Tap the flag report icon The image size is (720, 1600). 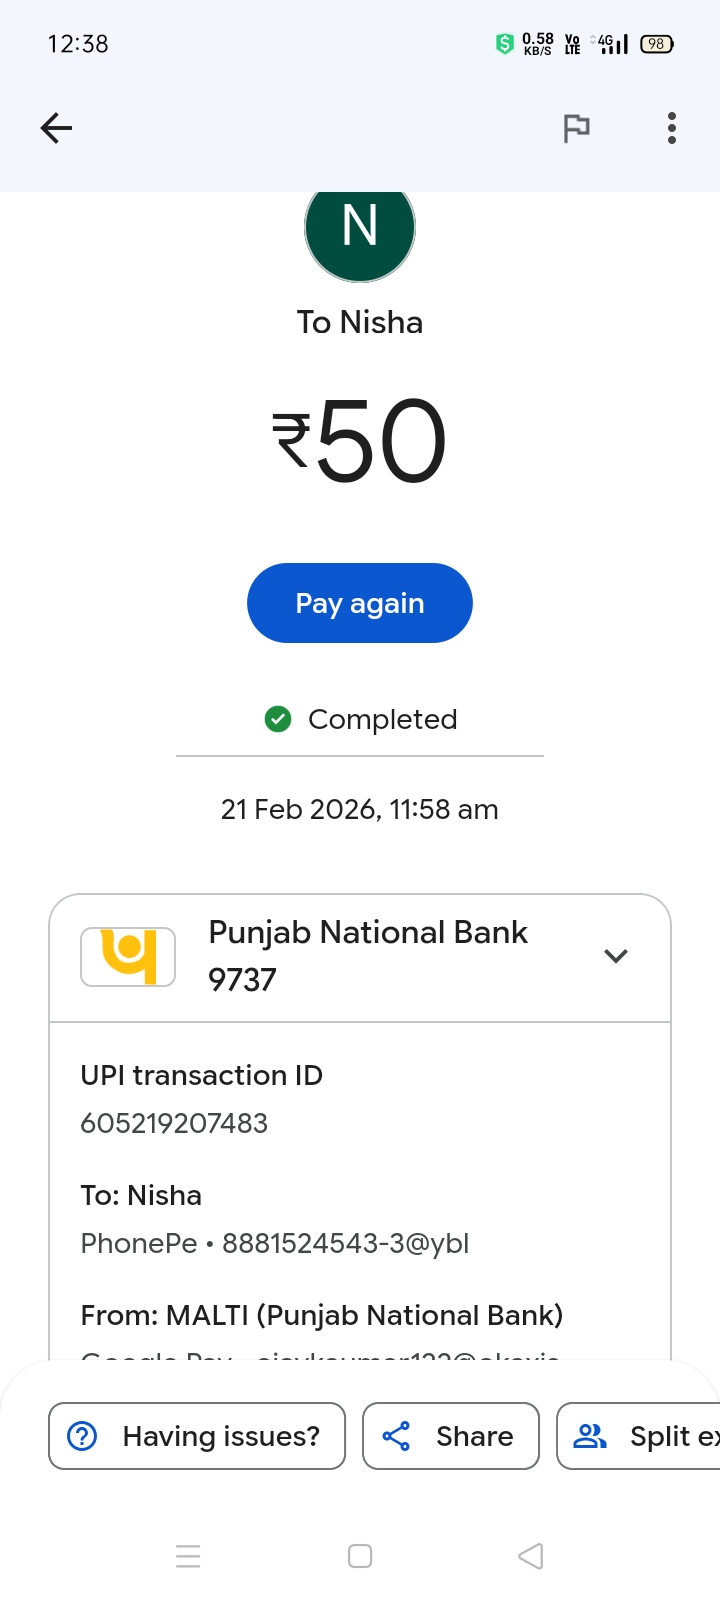tap(576, 128)
